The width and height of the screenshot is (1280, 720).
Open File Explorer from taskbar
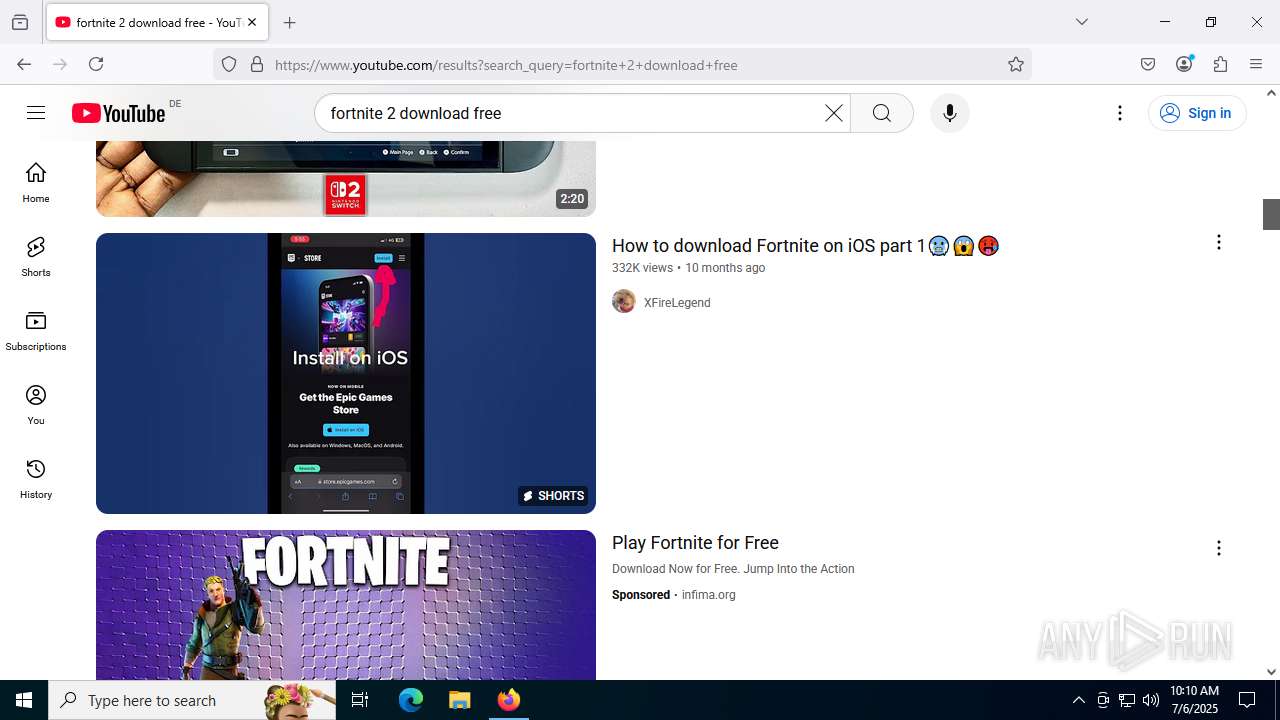pyautogui.click(x=459, y=700)
